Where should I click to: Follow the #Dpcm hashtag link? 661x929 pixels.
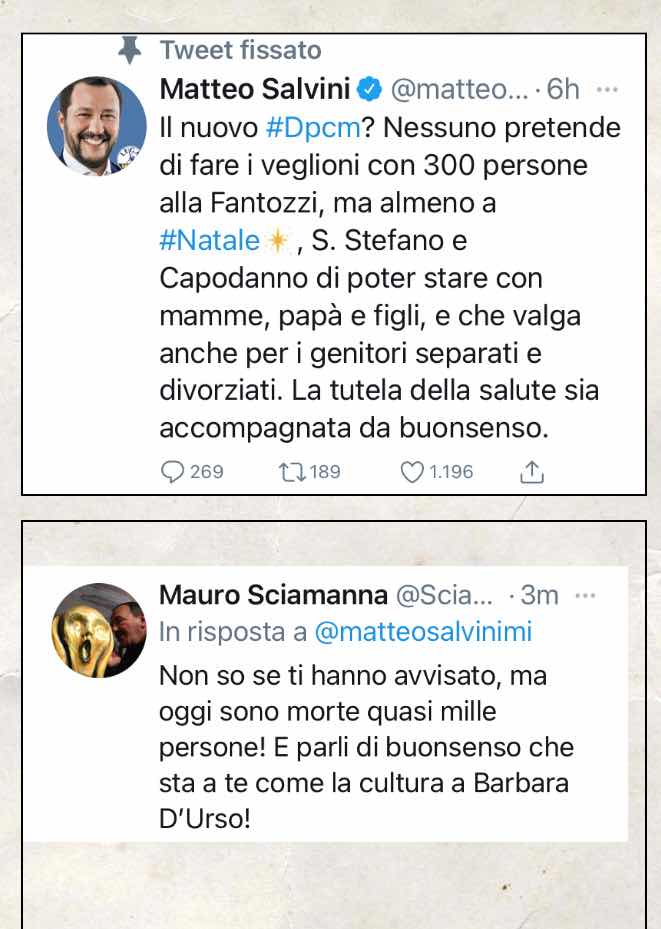click(313, 127)
